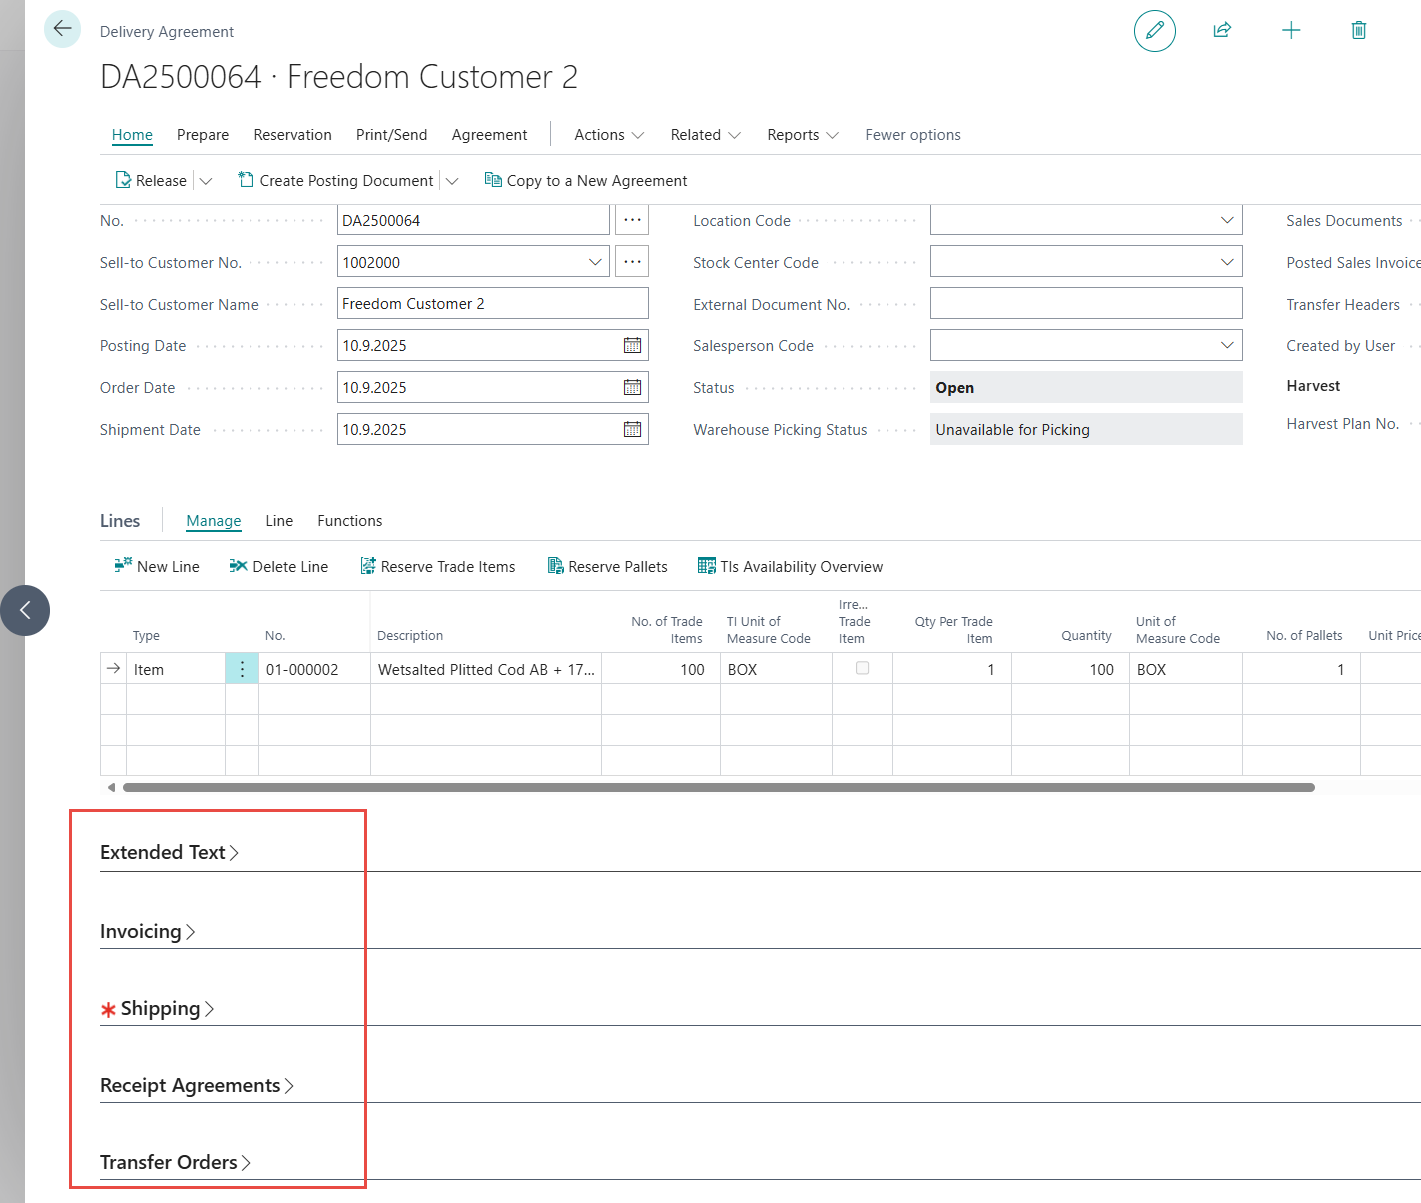Click the plus icon to create new

pyautogui.click(x=1291, y=30)
